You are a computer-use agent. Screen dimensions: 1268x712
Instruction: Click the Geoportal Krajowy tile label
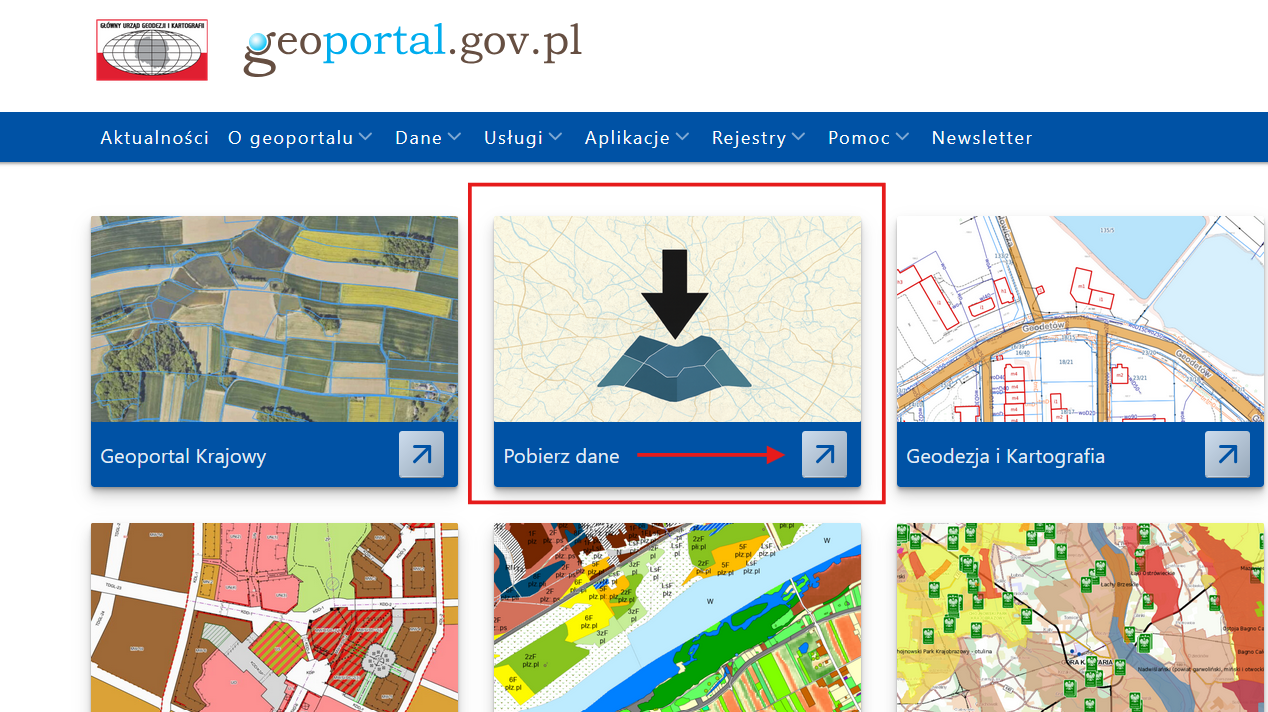[183, 457]
